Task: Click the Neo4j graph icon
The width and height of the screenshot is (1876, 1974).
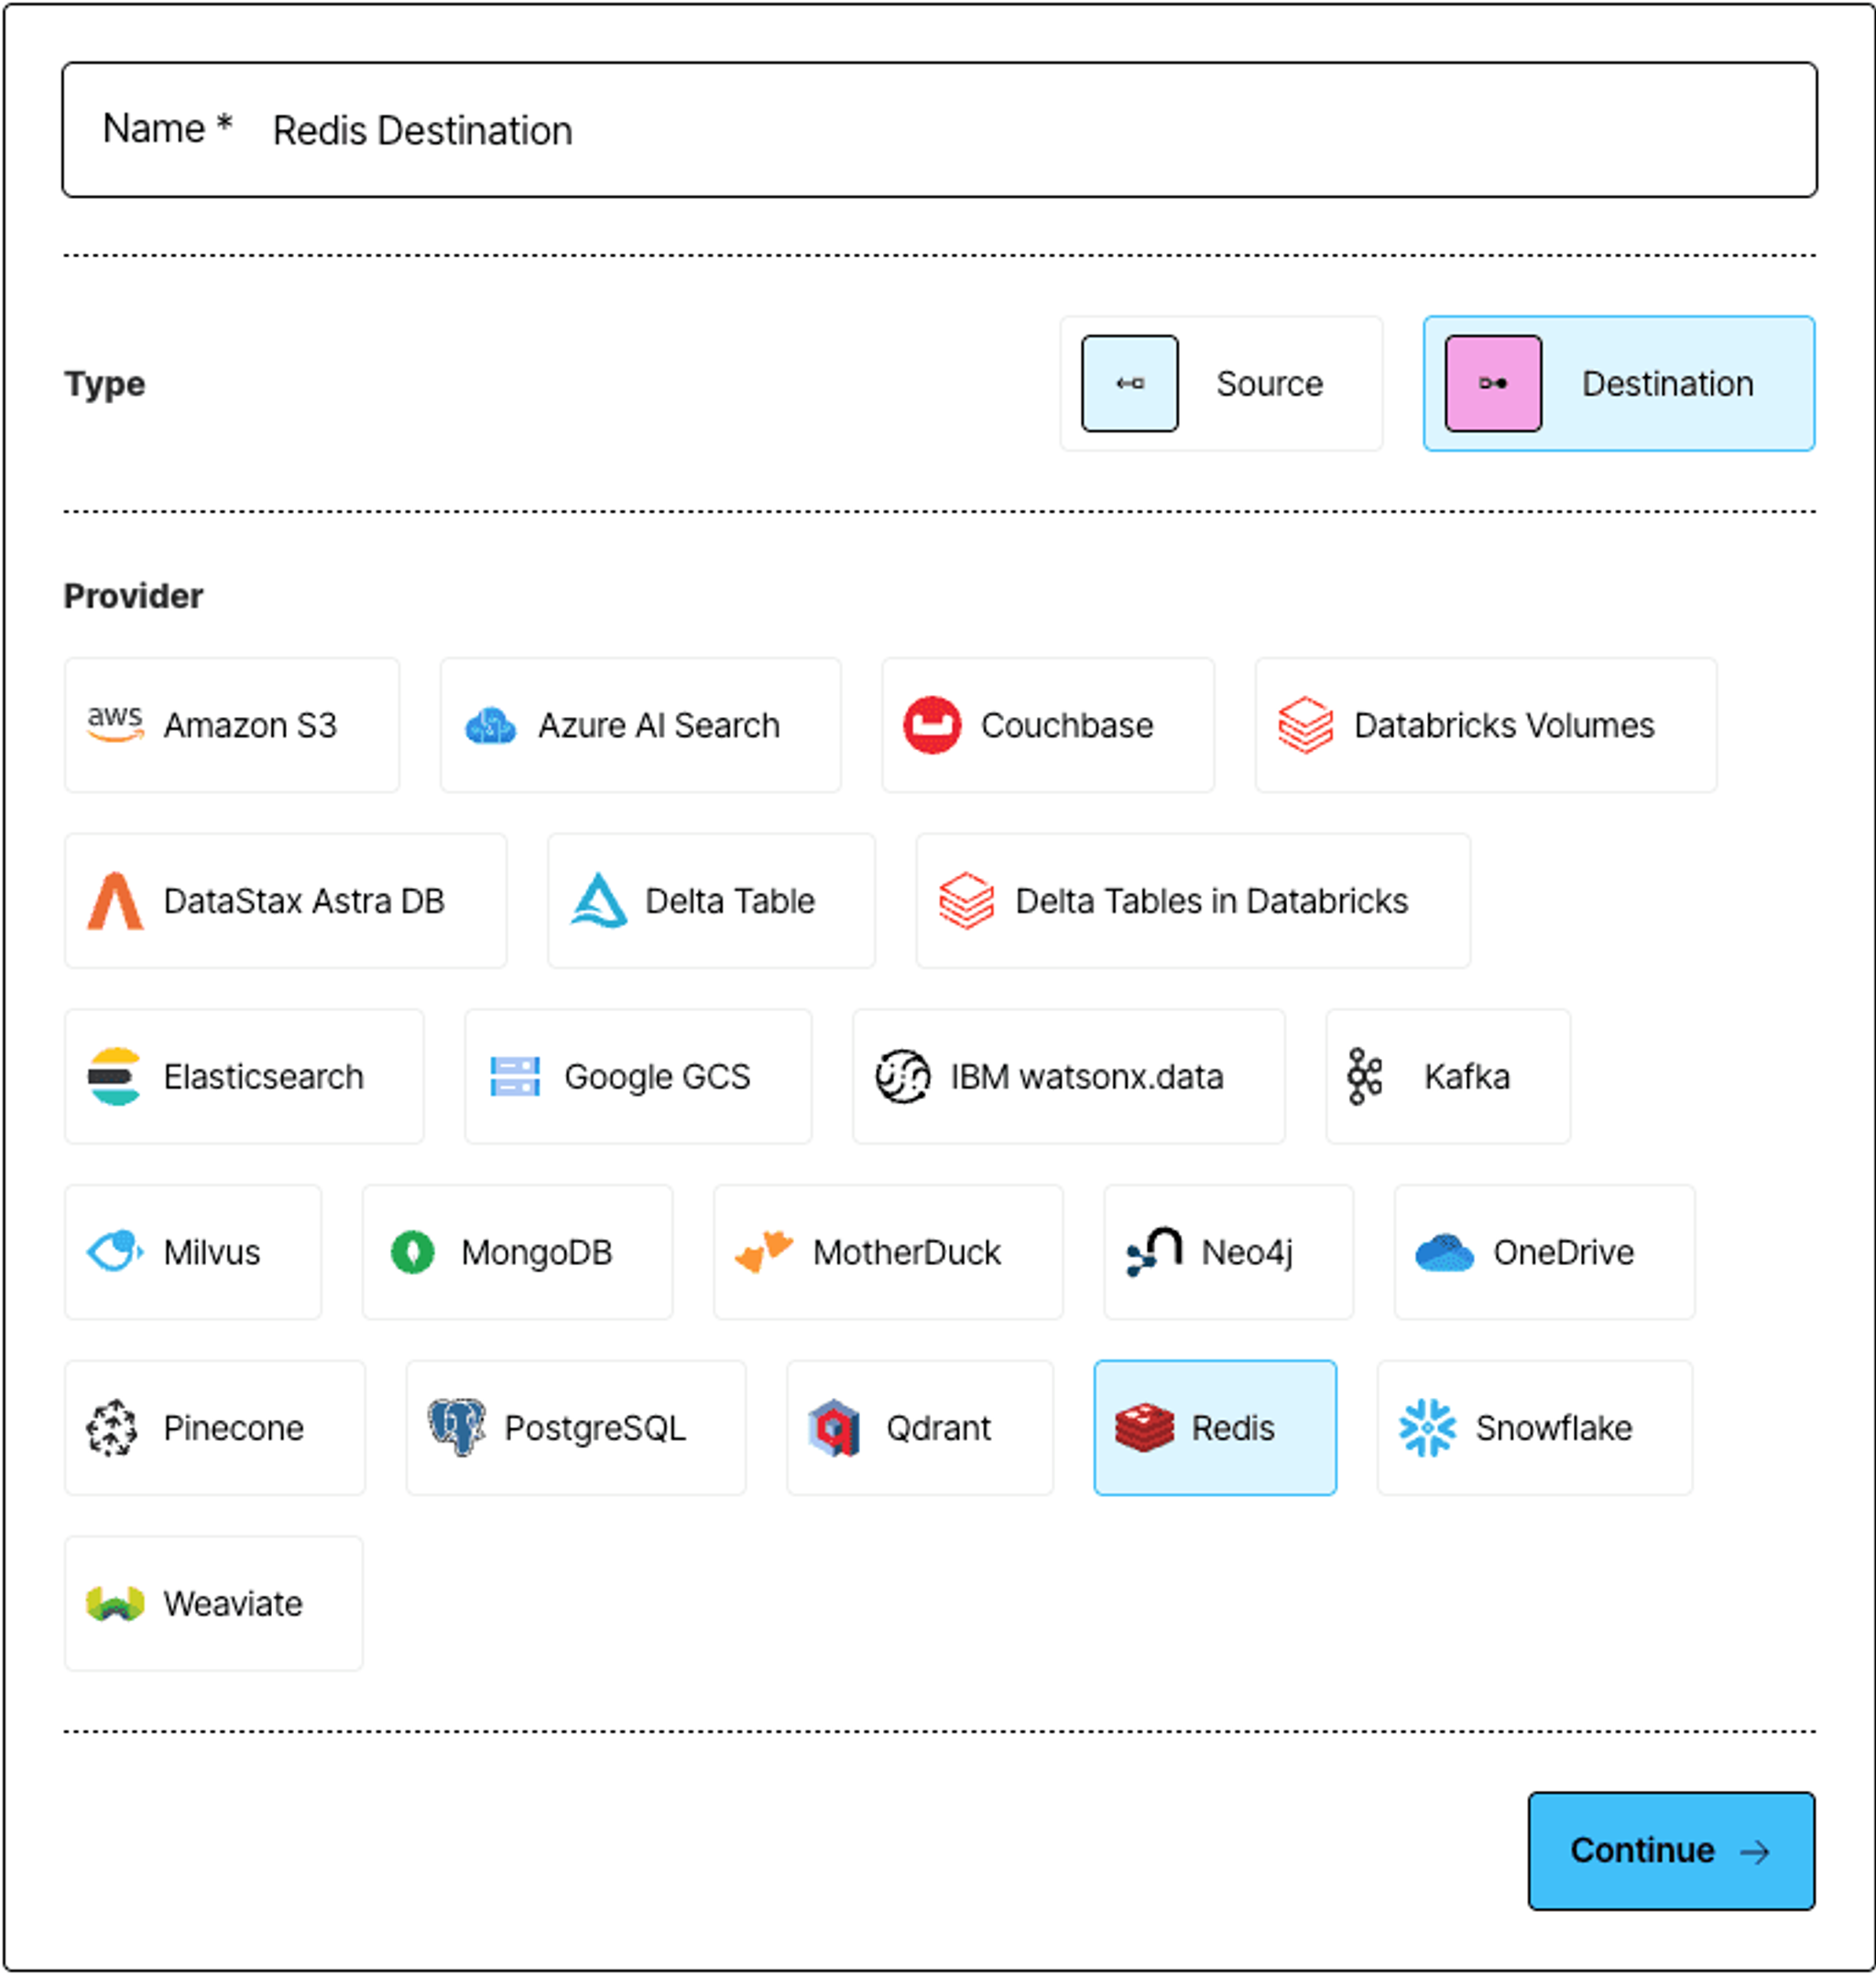Action: coord(1154,1252)
